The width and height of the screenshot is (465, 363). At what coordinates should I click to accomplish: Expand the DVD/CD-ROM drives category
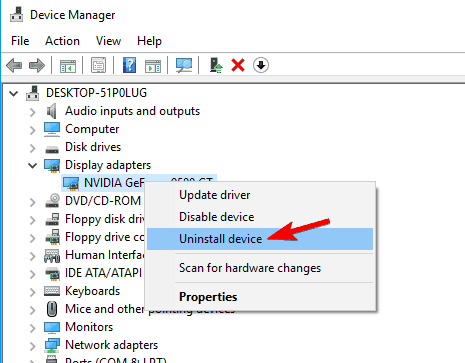coord(32,202)
